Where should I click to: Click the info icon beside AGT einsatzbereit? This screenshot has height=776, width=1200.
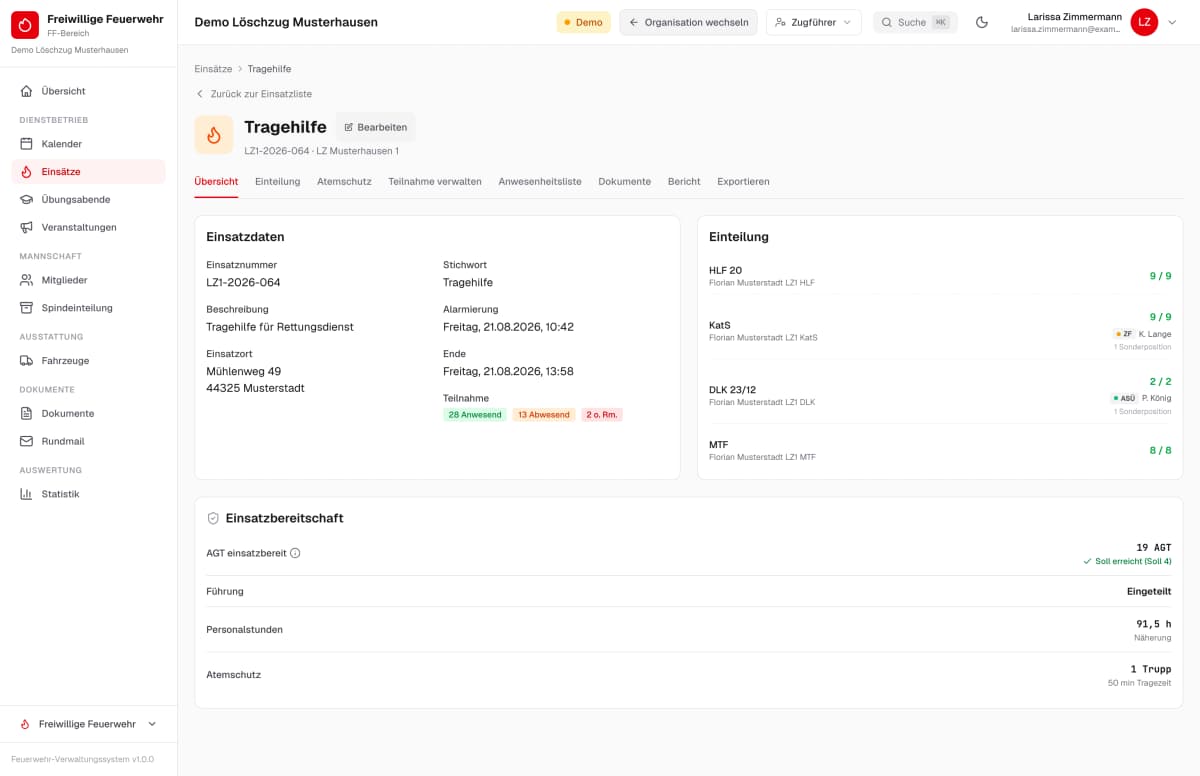[295, 553]
